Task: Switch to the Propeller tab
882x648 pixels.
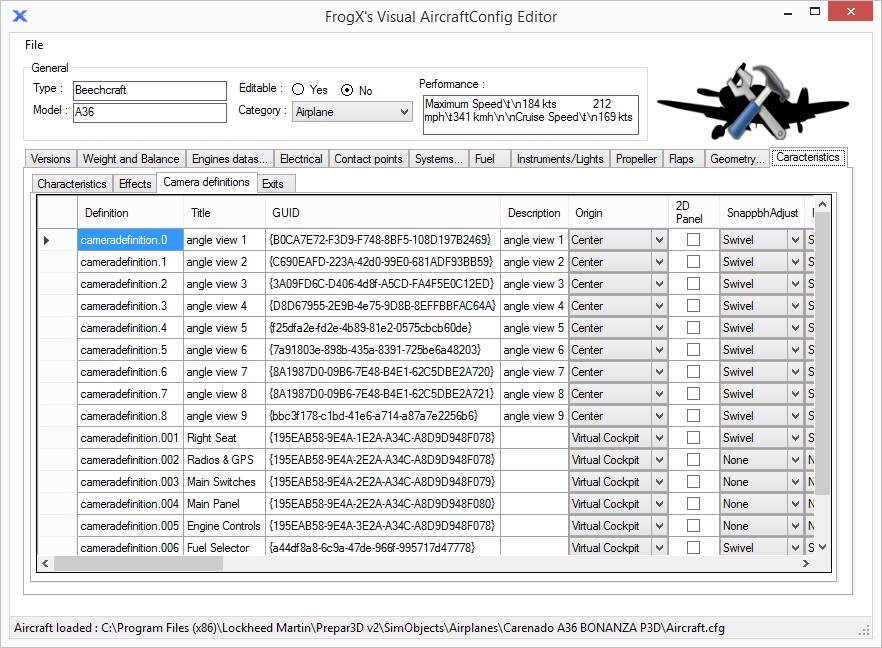Action: 636,159
